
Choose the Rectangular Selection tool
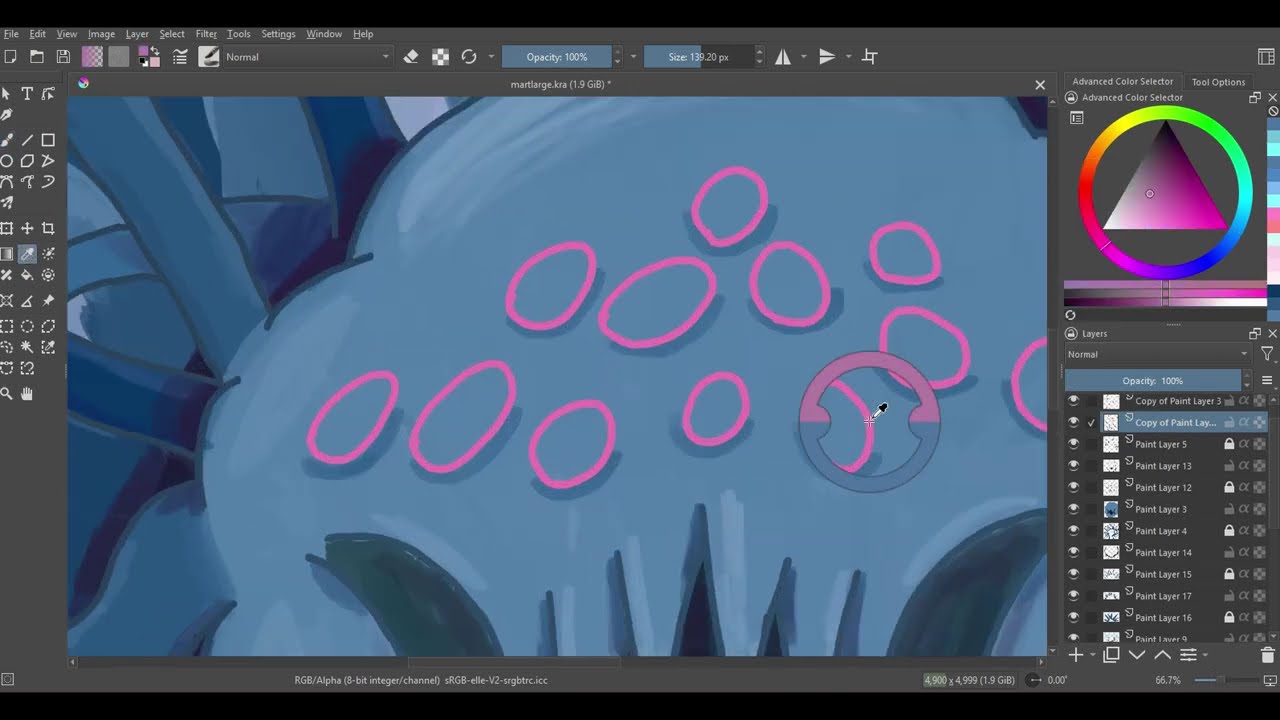coord(6,326)
